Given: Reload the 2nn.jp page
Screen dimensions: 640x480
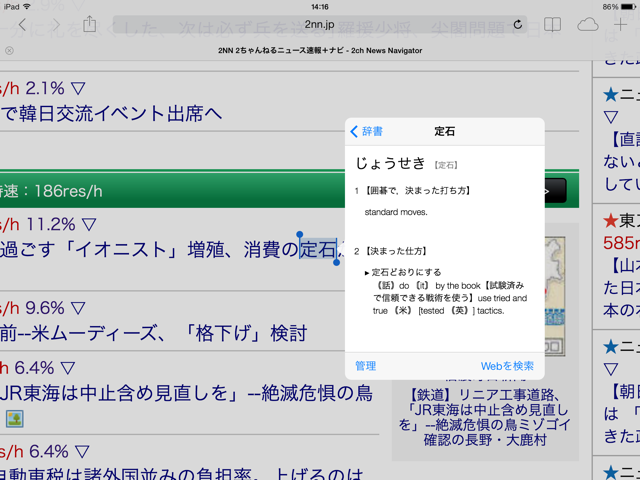Looking at the screenshot, I should (518, 24).
